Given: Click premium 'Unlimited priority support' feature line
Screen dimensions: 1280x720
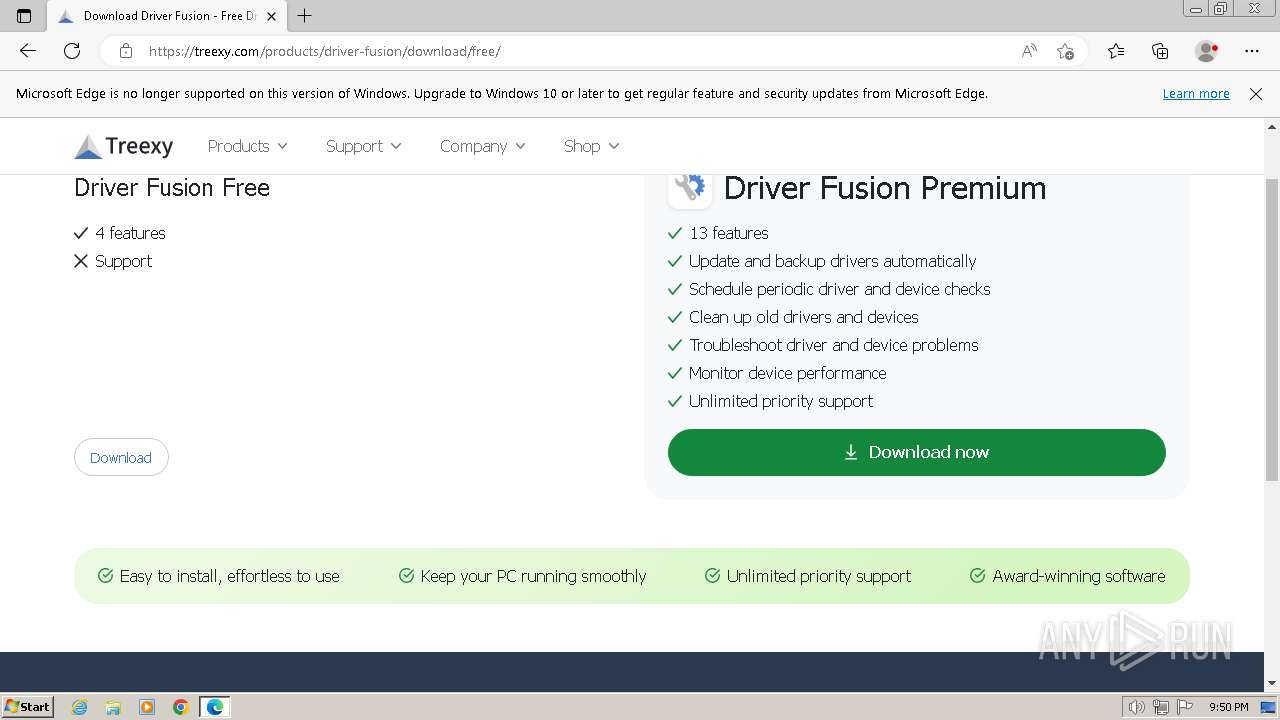Looking at the screenshot, I should pos(781,401).
